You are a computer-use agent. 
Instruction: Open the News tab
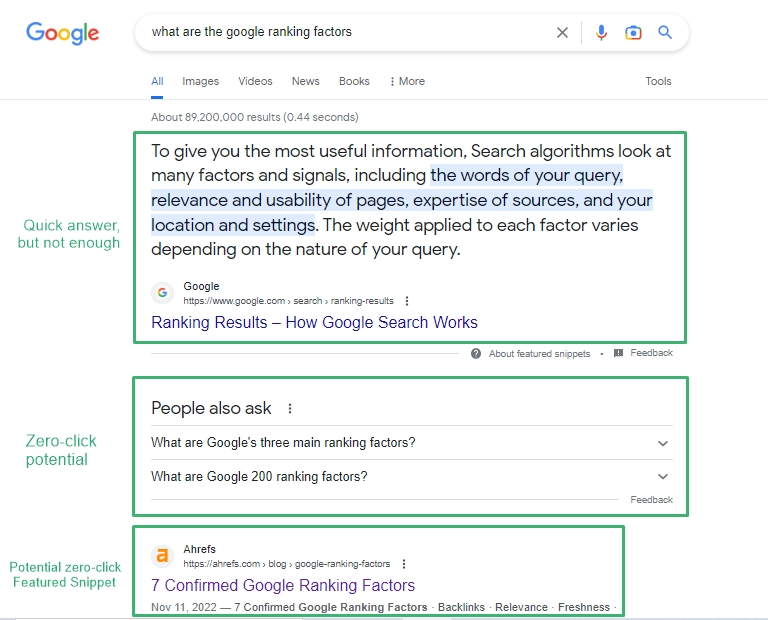point(305,81)
